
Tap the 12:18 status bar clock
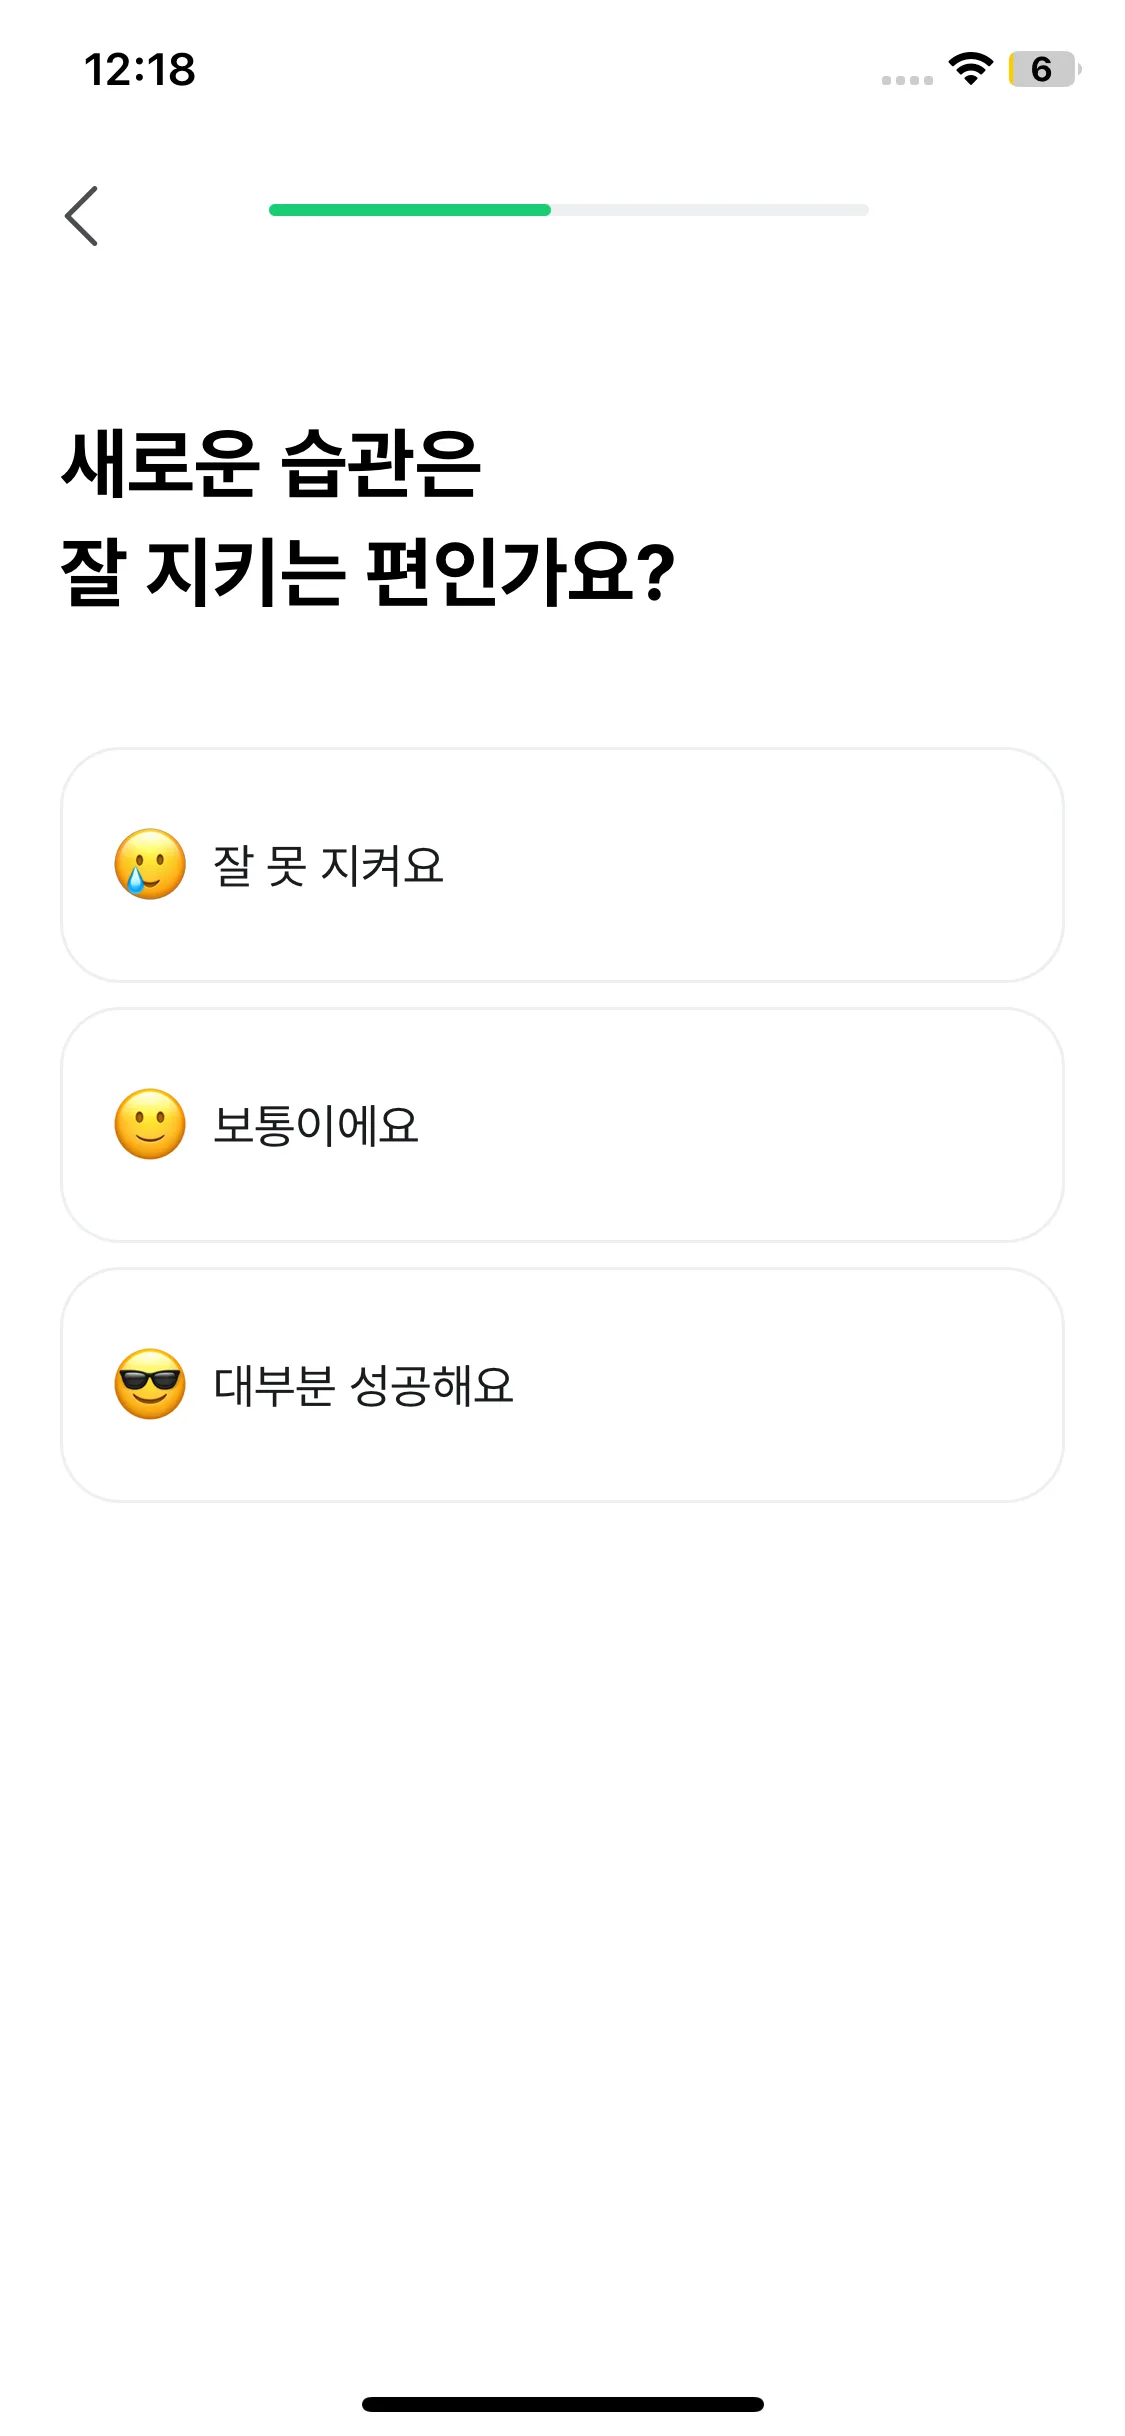click(140, 70)
